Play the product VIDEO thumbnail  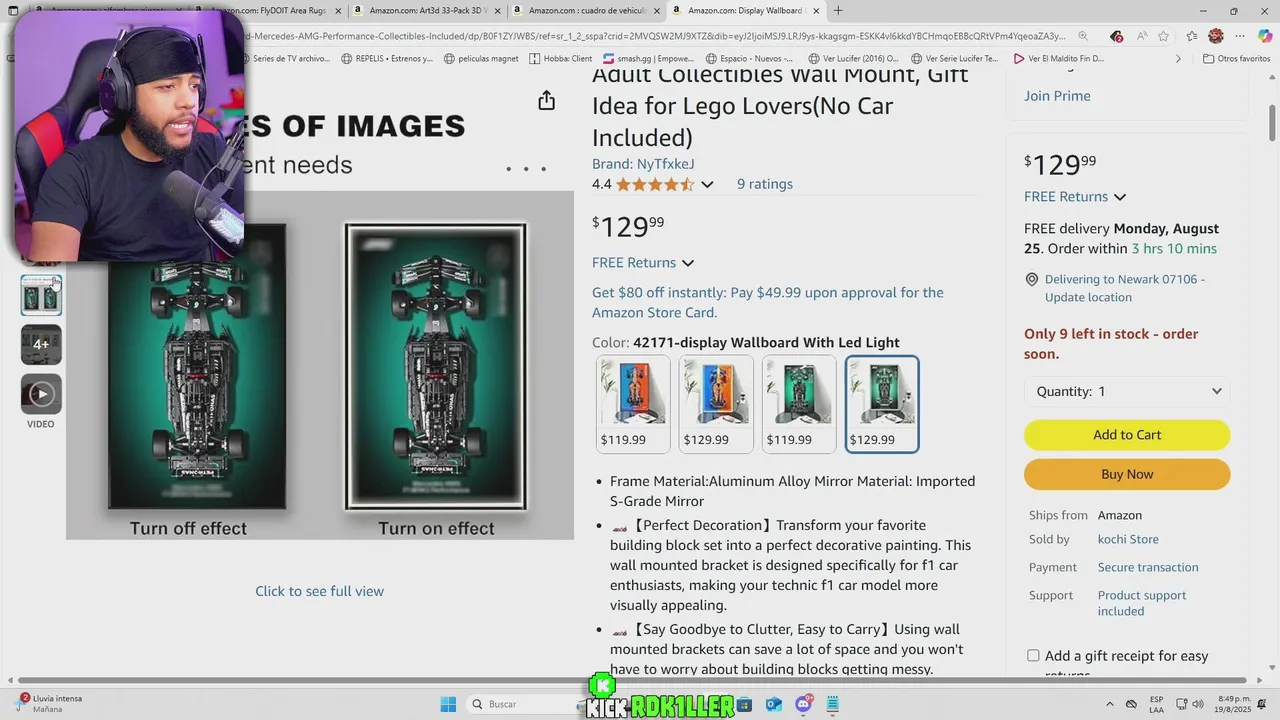(41, 394)
